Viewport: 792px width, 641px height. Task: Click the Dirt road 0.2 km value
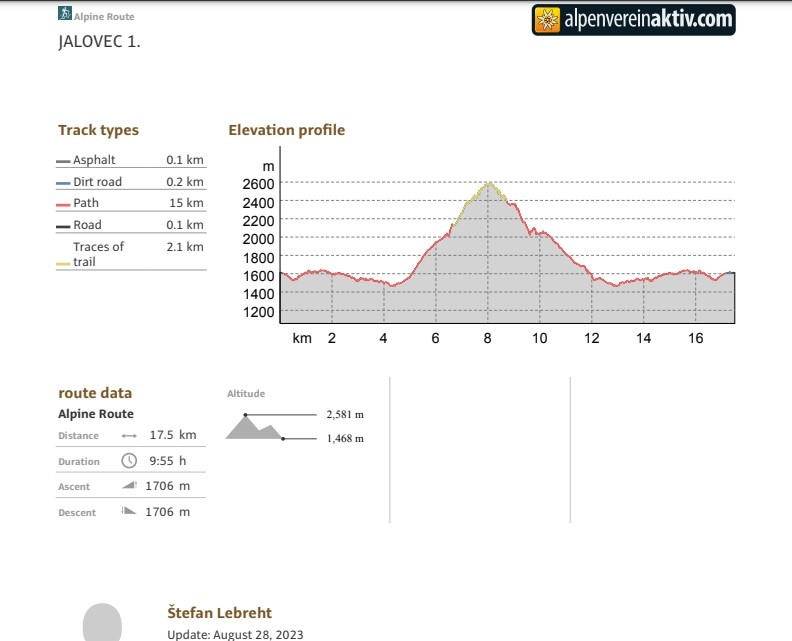[x=185, y=182]
